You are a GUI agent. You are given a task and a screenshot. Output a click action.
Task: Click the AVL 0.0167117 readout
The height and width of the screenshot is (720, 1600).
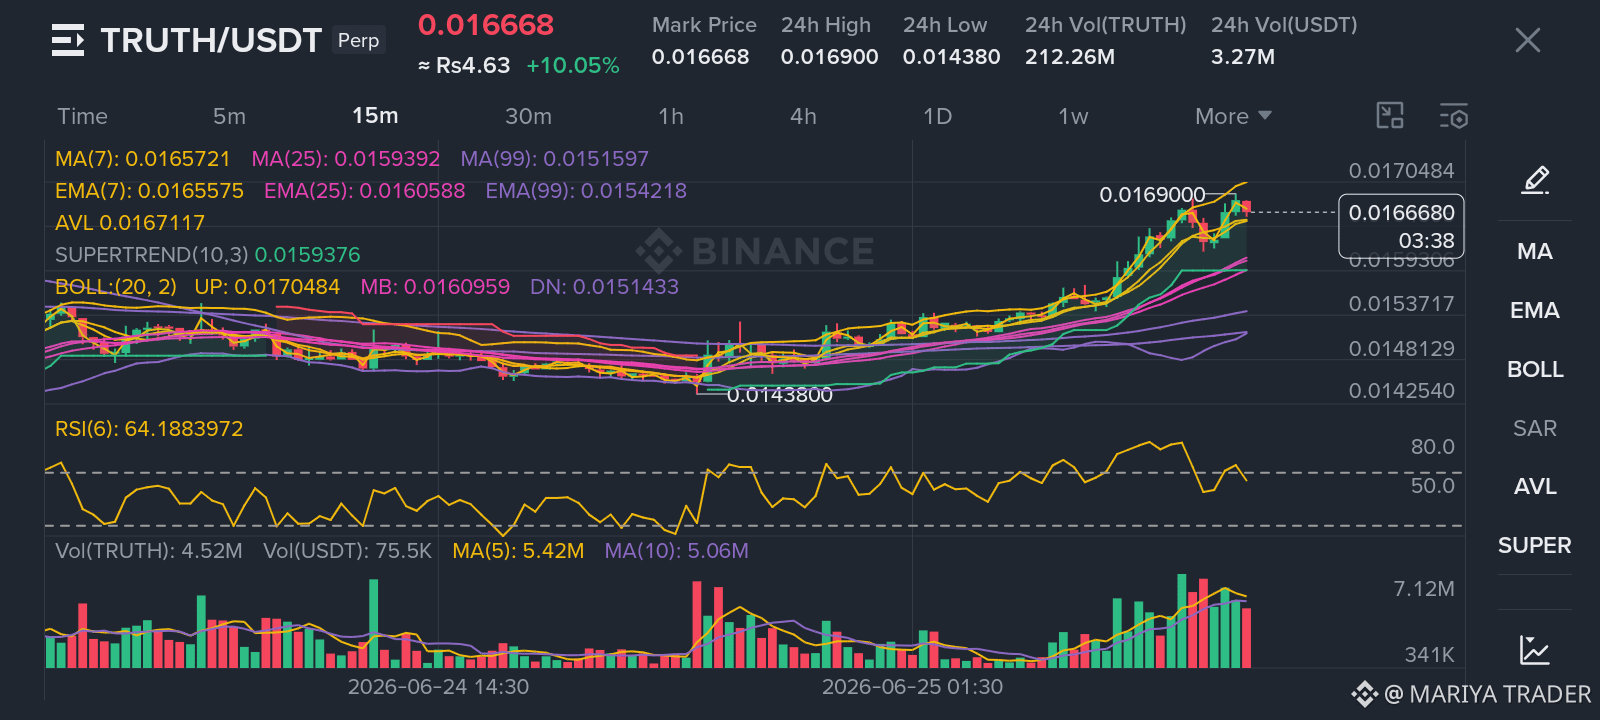pyautogui.click(x=130, y=223)
